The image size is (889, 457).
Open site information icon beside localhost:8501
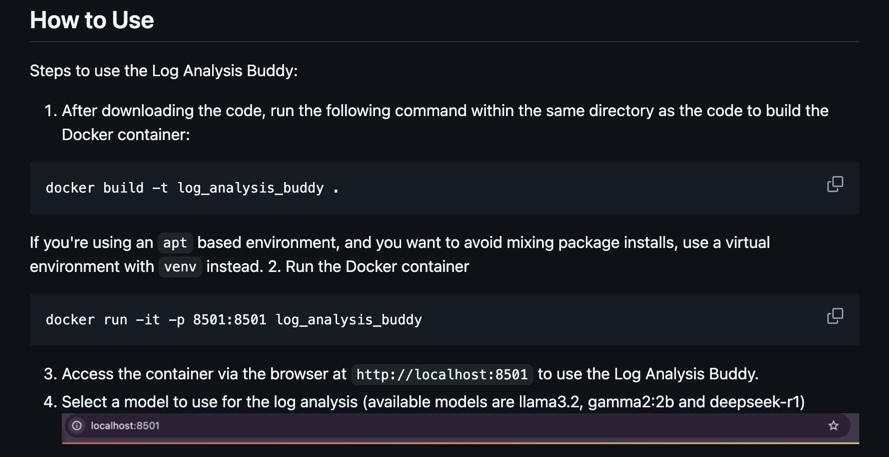tap(77, 425)
